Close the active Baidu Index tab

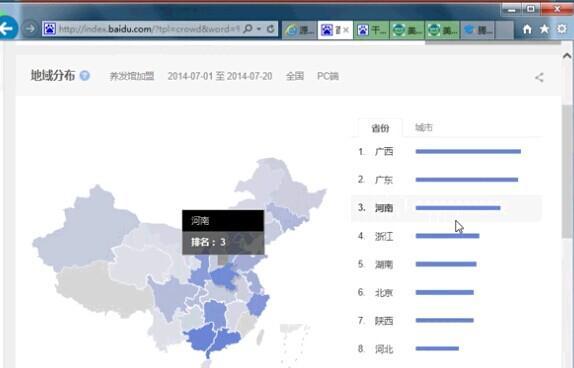[x=346, y=30]
